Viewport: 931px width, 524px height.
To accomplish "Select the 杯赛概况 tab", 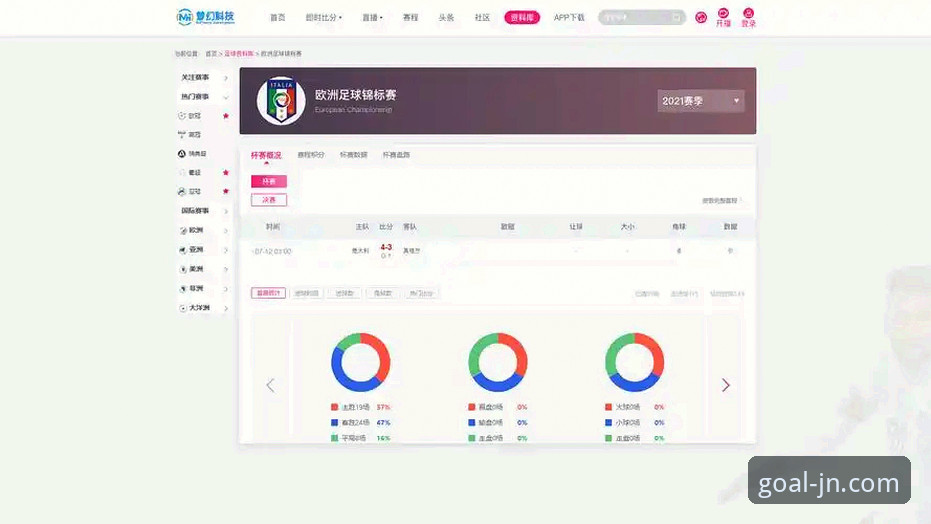I will [265, 155].
